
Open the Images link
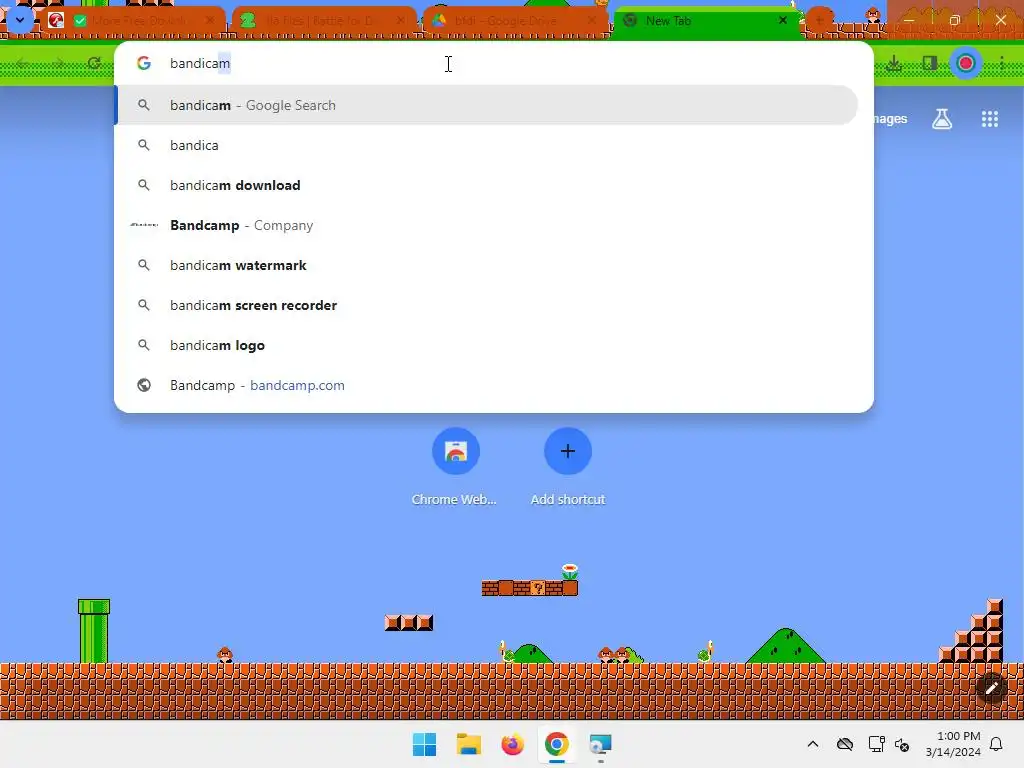click(890, 119)
